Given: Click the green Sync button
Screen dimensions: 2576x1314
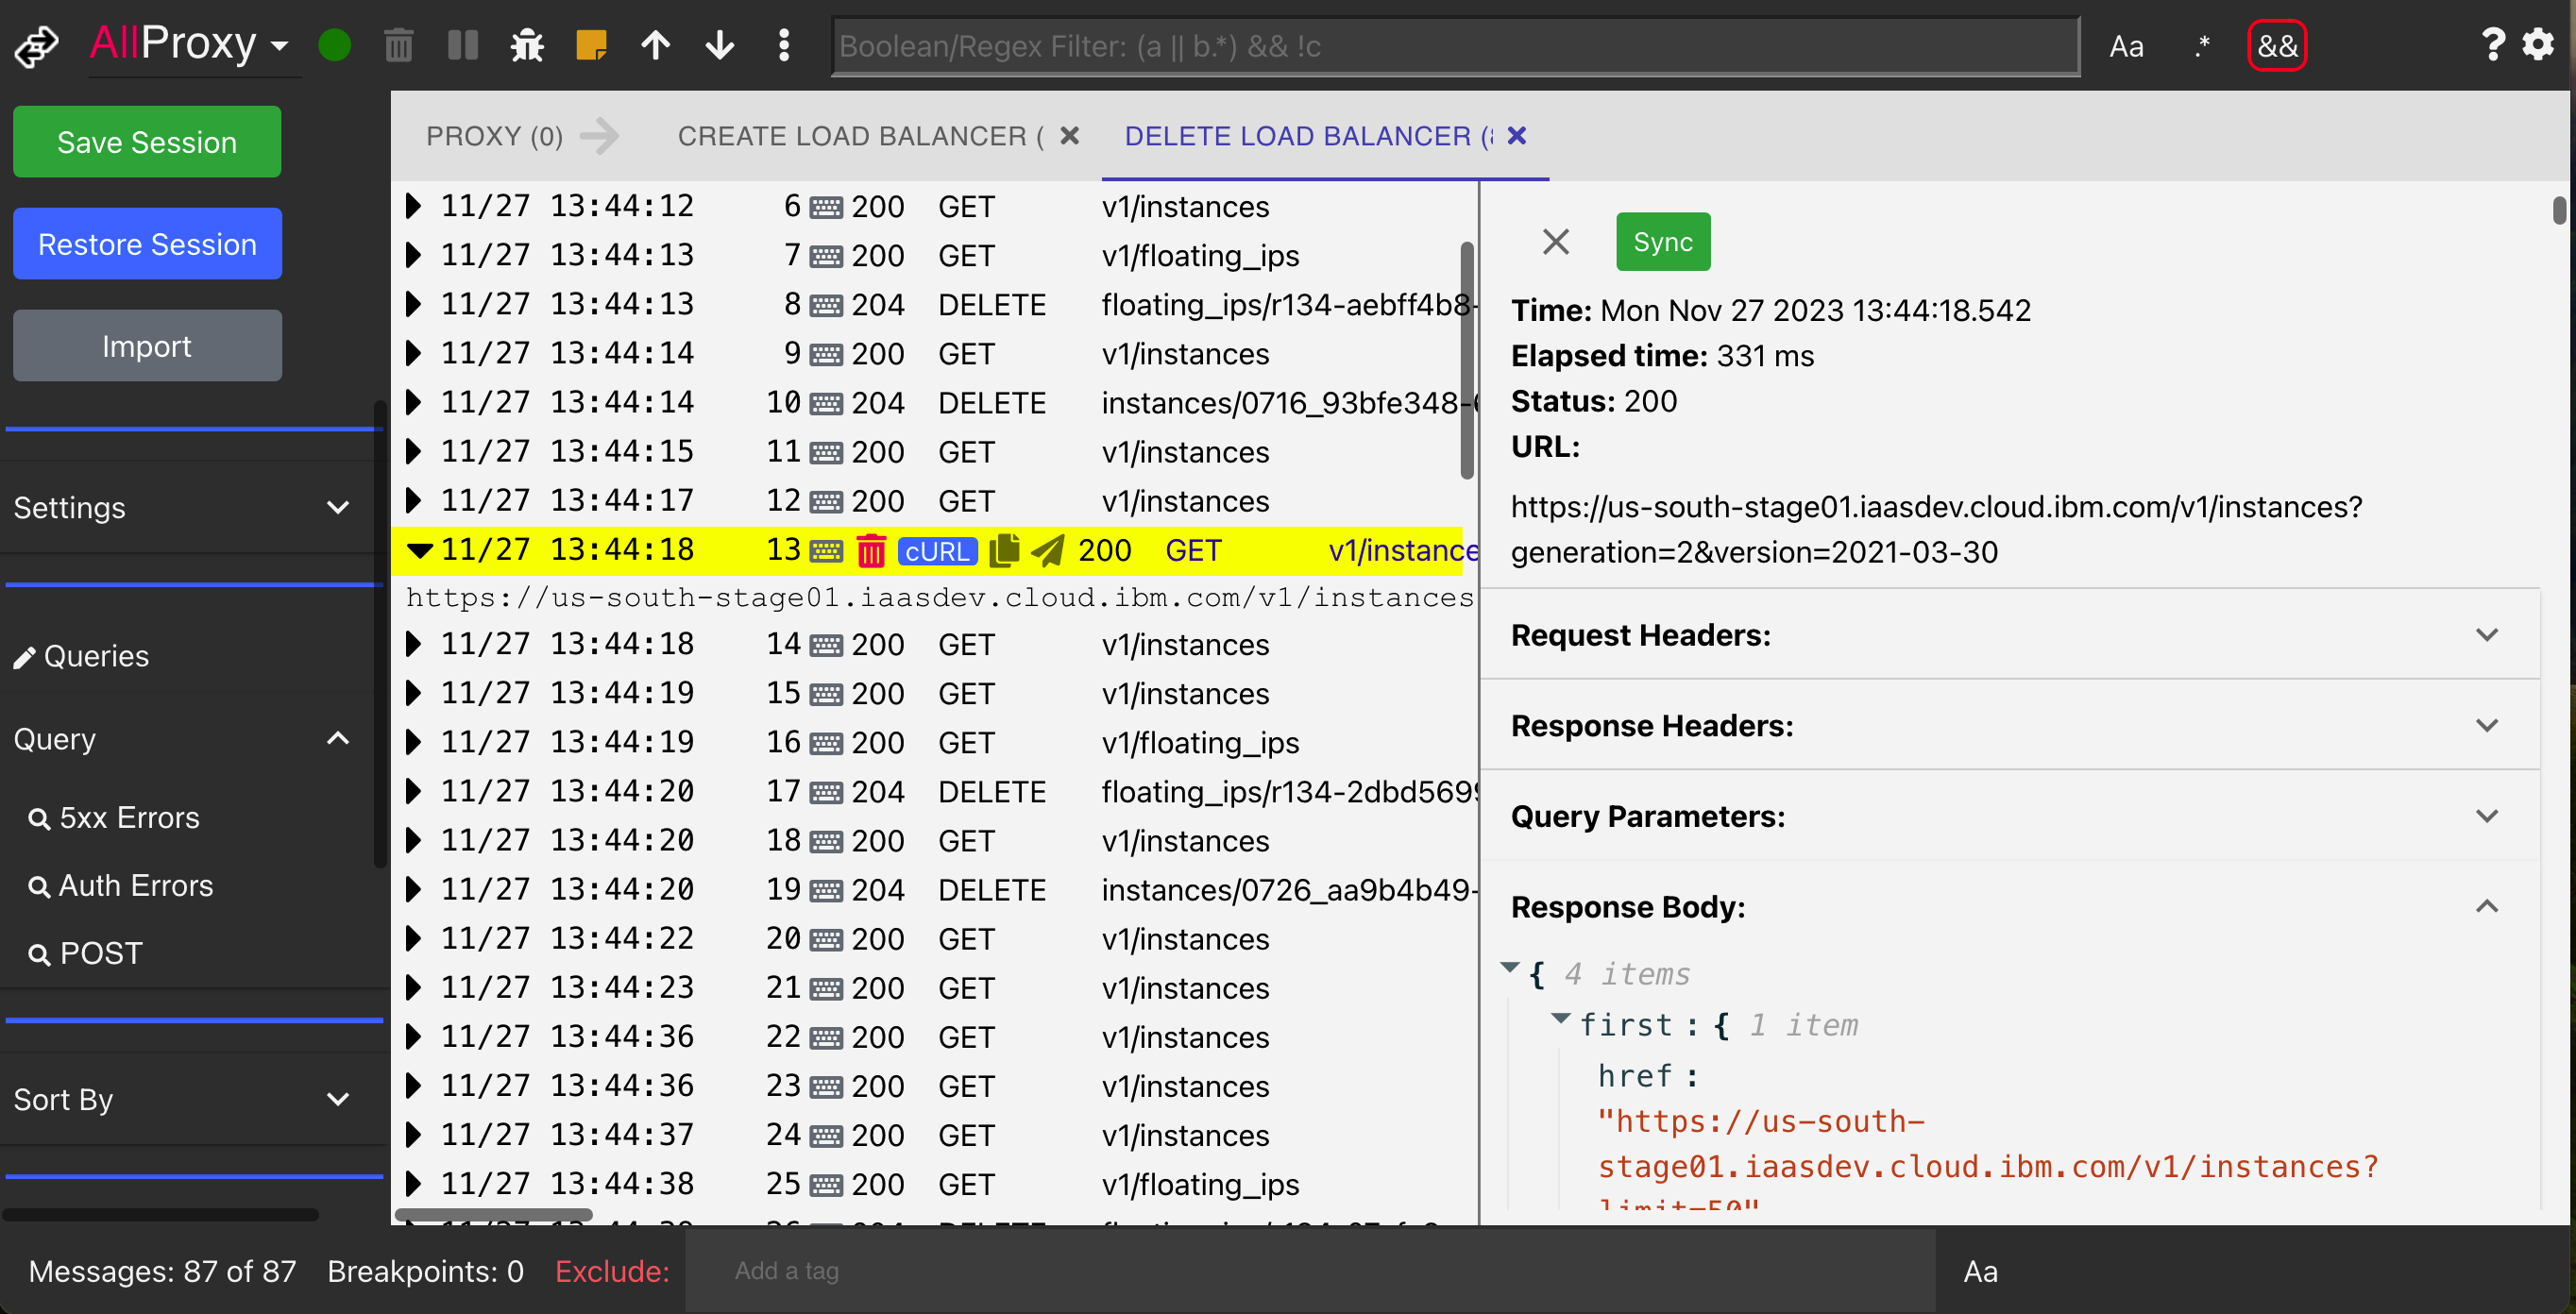Looking at the screenshot, I should (1662, 242).
